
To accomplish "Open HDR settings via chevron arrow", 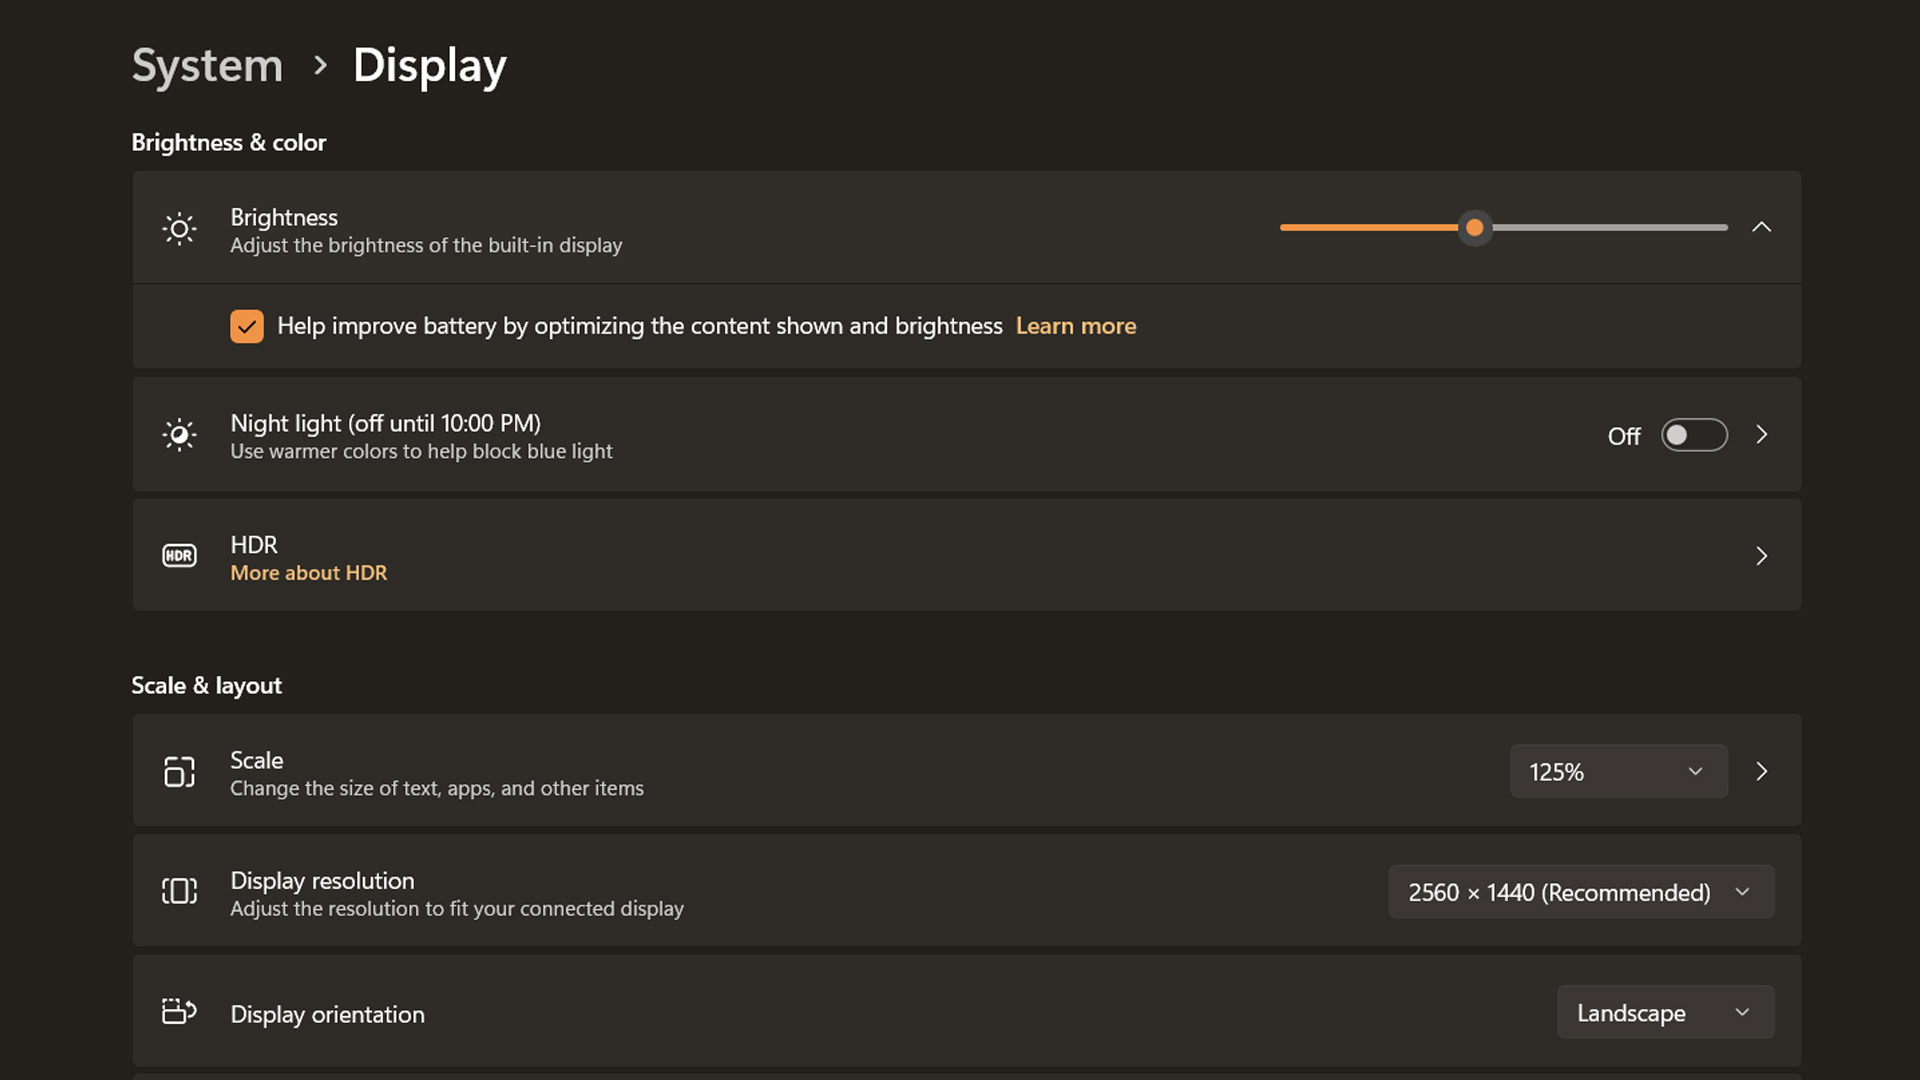I will click(x=1761, y=556).
